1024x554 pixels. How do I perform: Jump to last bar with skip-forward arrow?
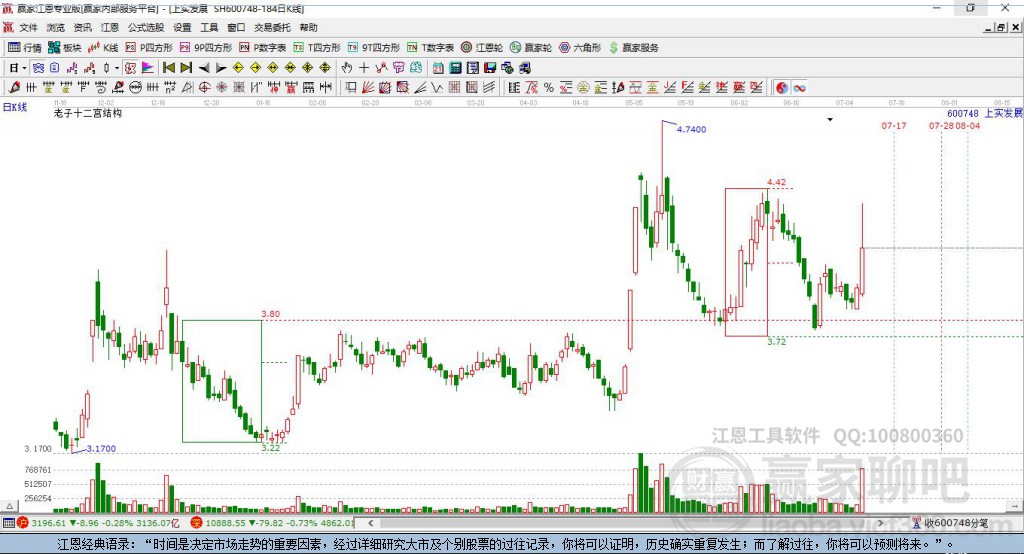click(186, 68)
